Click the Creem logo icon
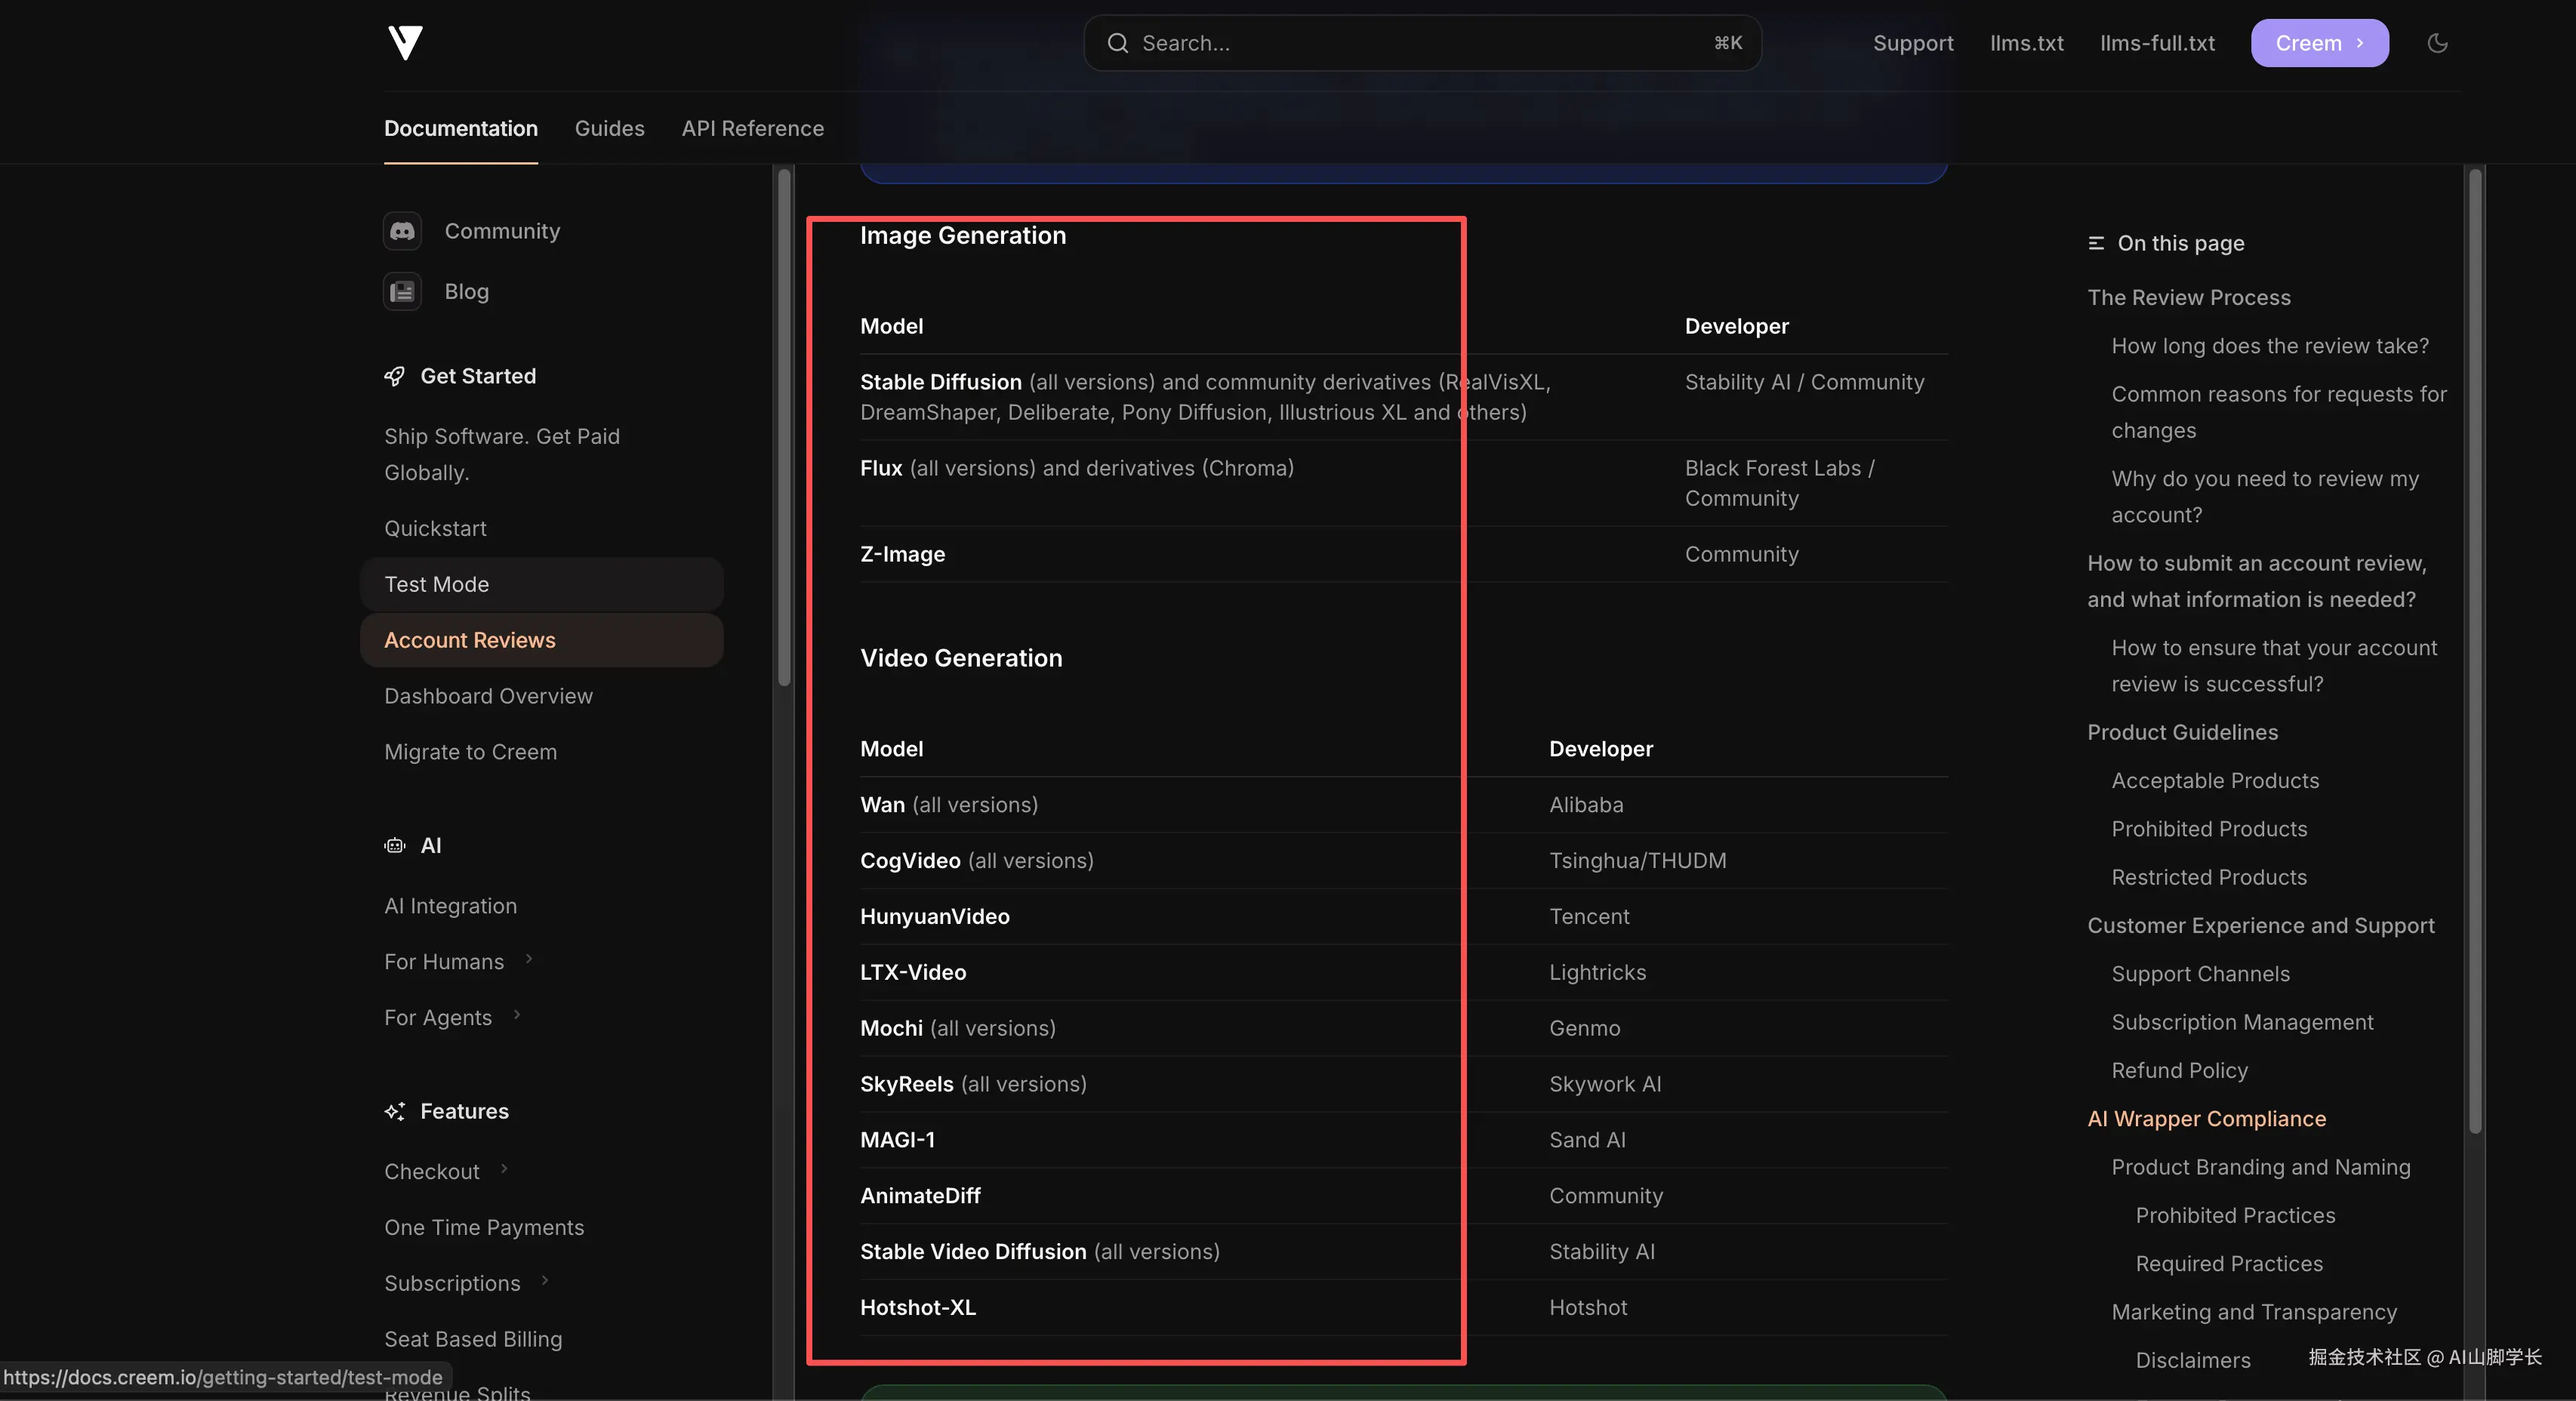2576x1401 pixels. click(x=405, y=43)
